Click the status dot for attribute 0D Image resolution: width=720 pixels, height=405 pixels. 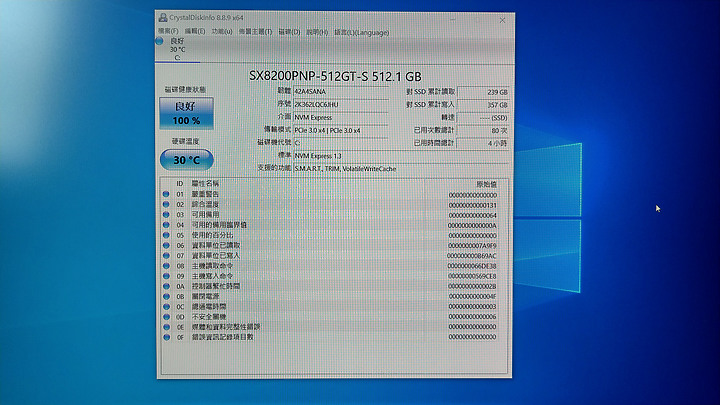coord(166,316)
